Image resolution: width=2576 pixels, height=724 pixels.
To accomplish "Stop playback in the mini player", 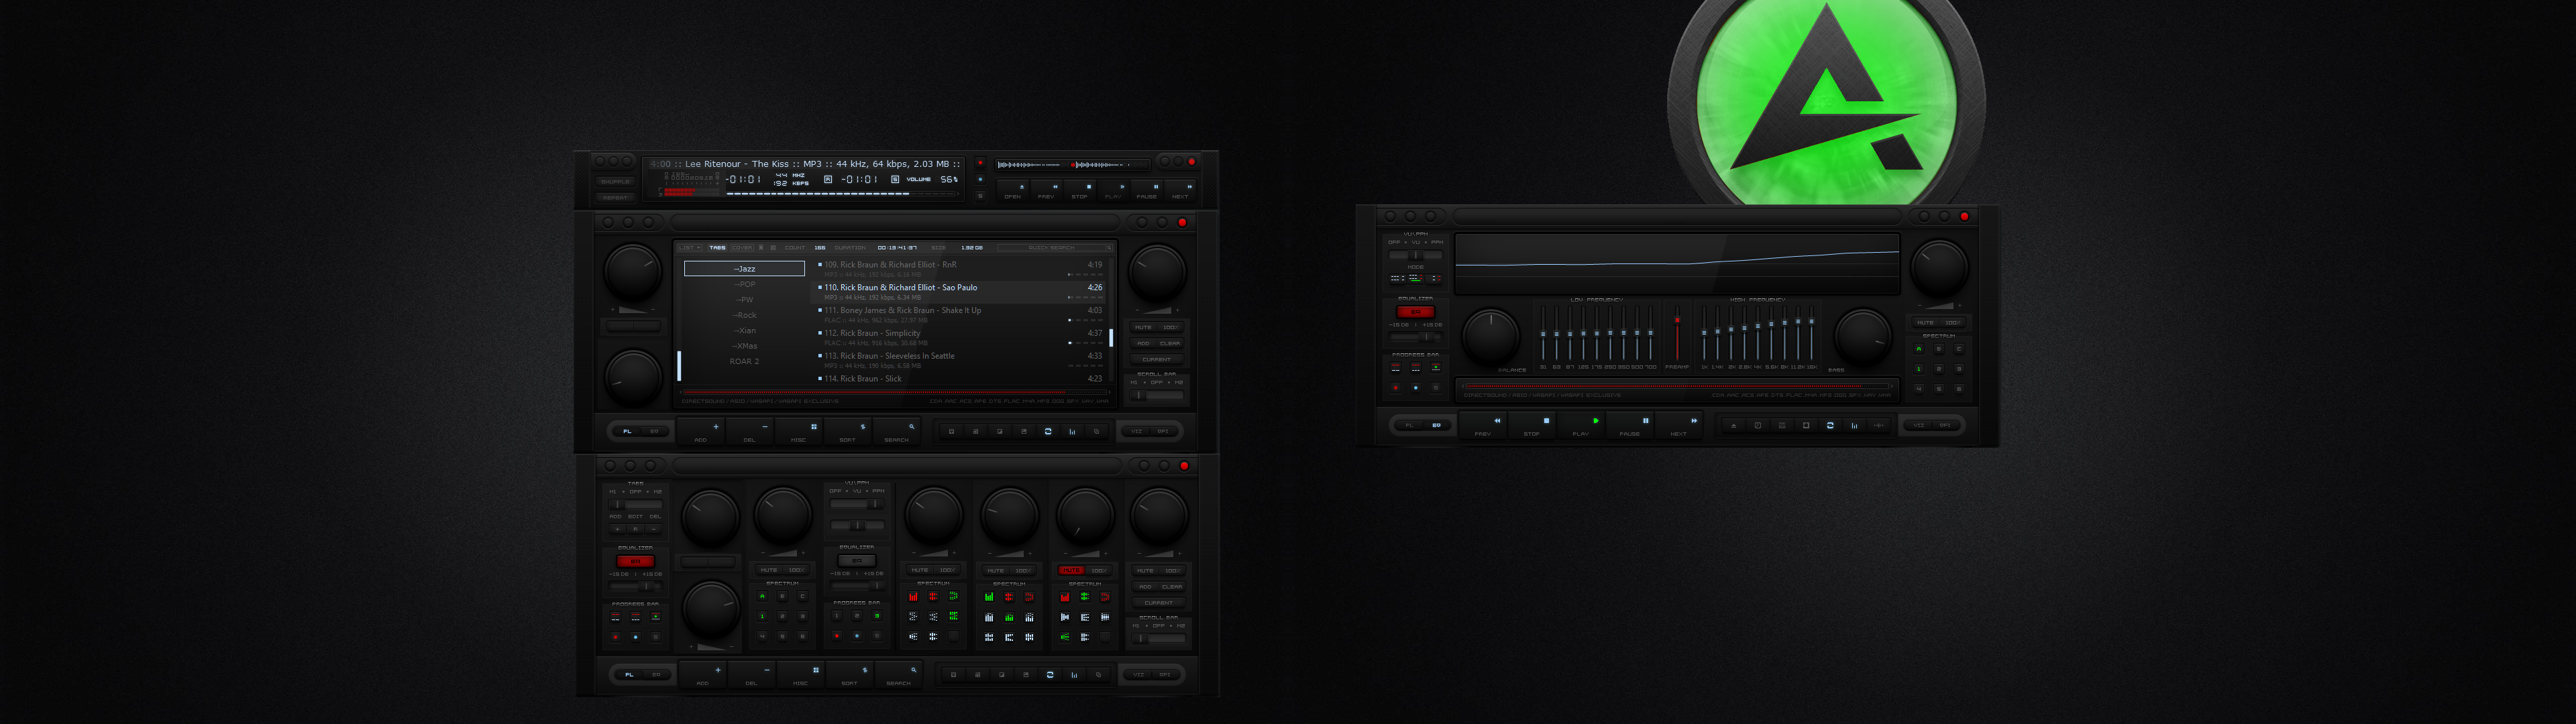I will click(1080, 190).
